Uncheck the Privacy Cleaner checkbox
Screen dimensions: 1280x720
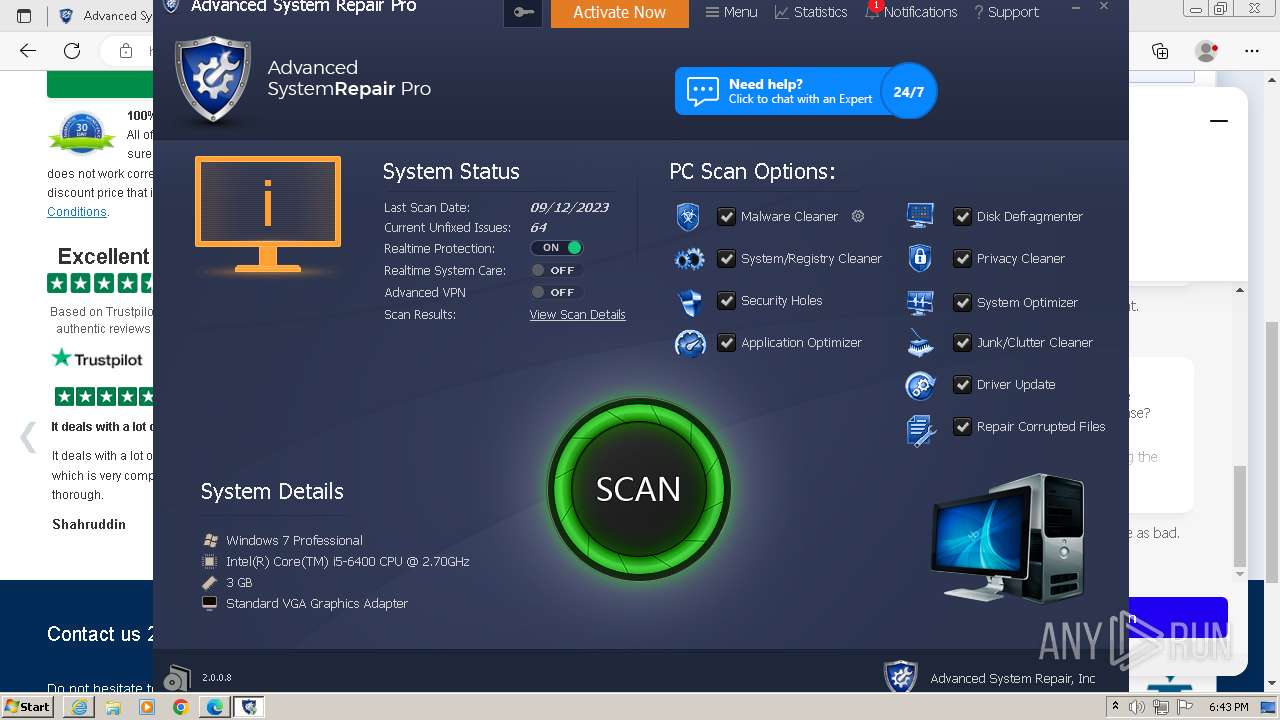coord(962,258)
